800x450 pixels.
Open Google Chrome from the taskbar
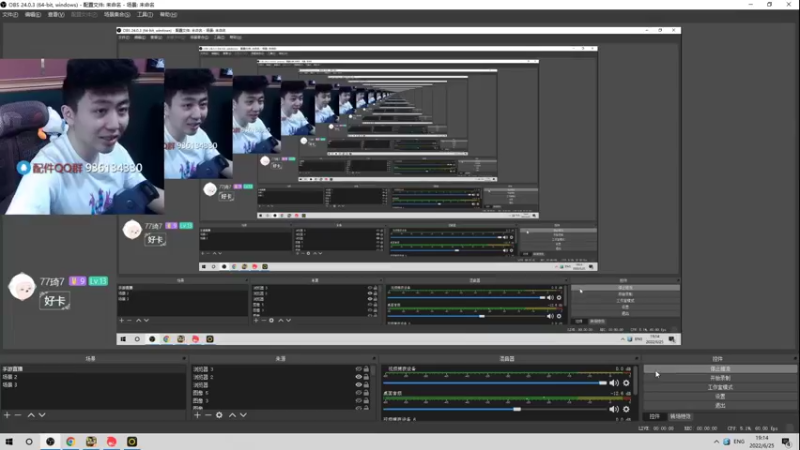(x=70, y=442)
